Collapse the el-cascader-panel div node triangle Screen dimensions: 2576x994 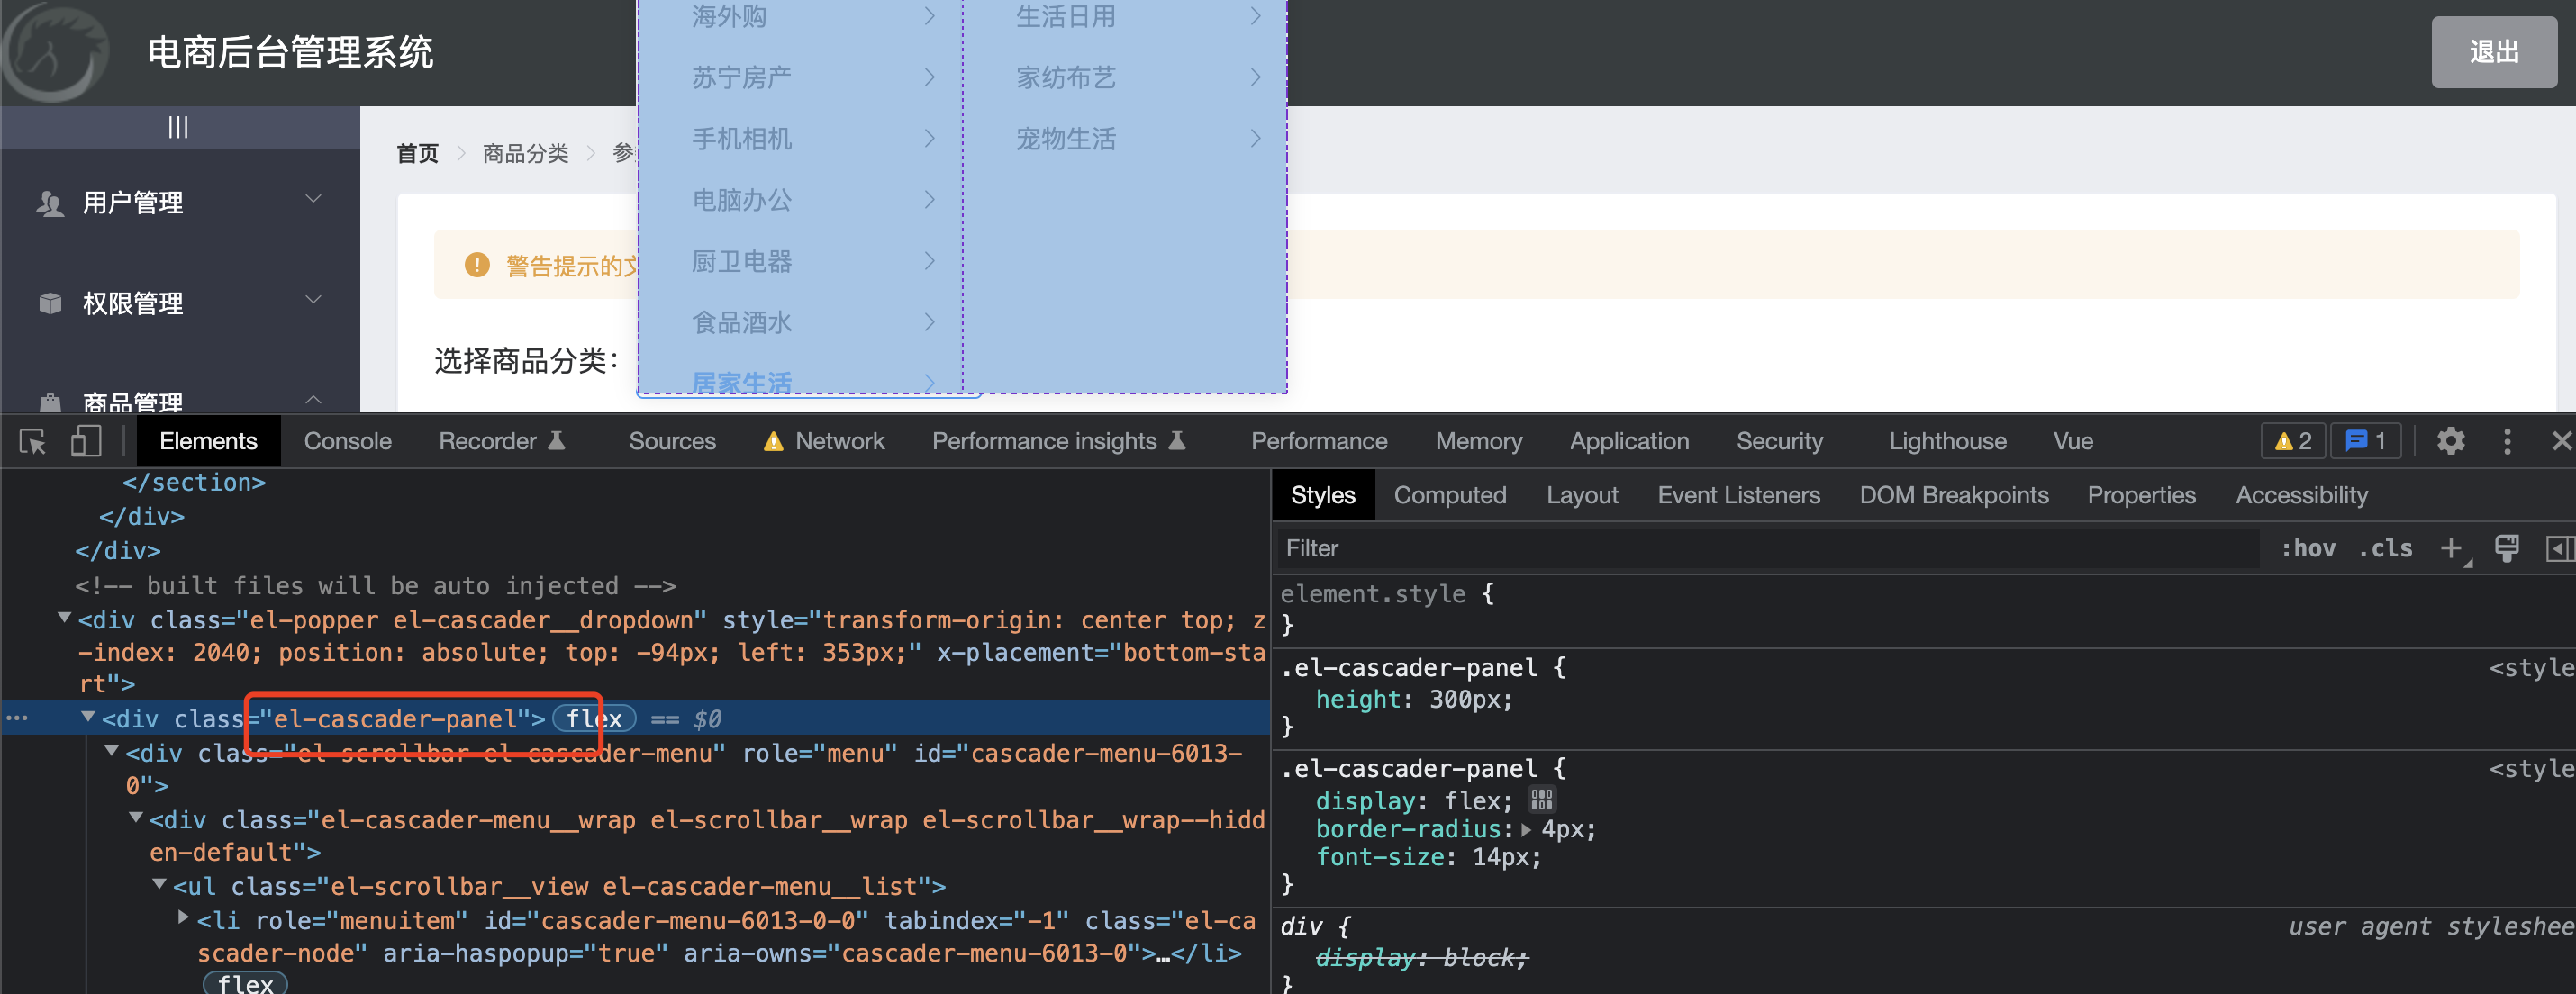88,717
